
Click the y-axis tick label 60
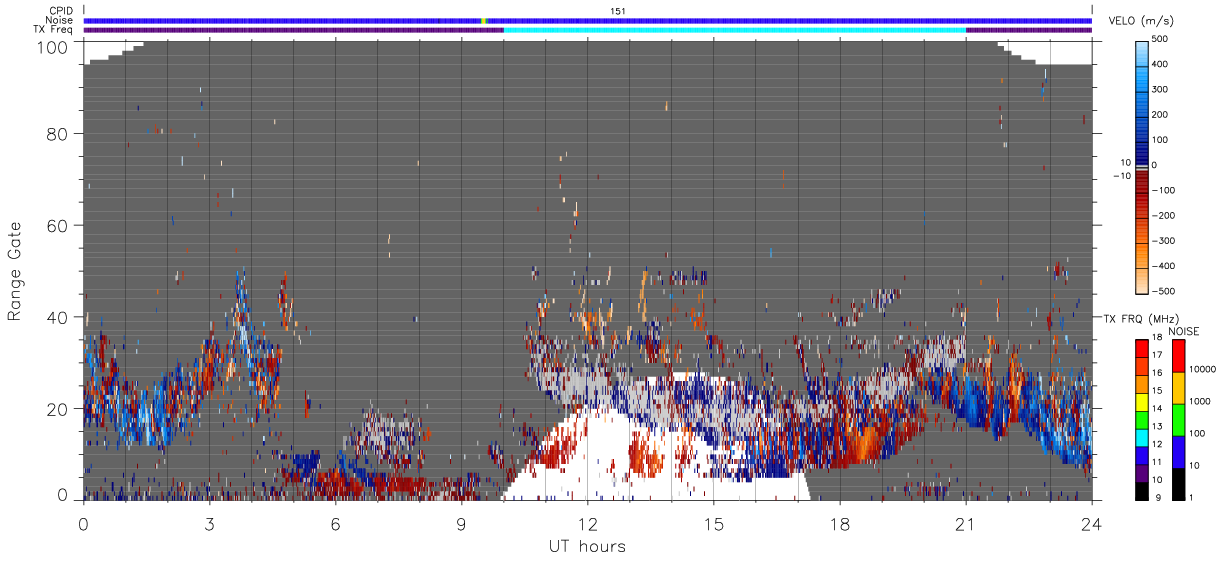(x=58, y=225)
